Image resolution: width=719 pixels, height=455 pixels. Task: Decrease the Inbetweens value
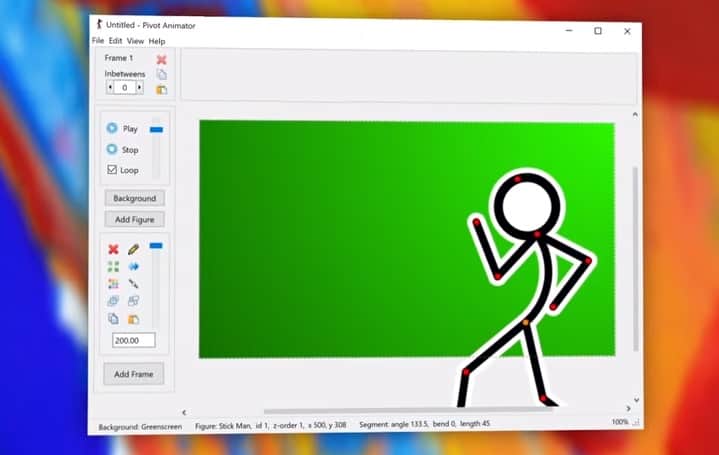[110, 87]
